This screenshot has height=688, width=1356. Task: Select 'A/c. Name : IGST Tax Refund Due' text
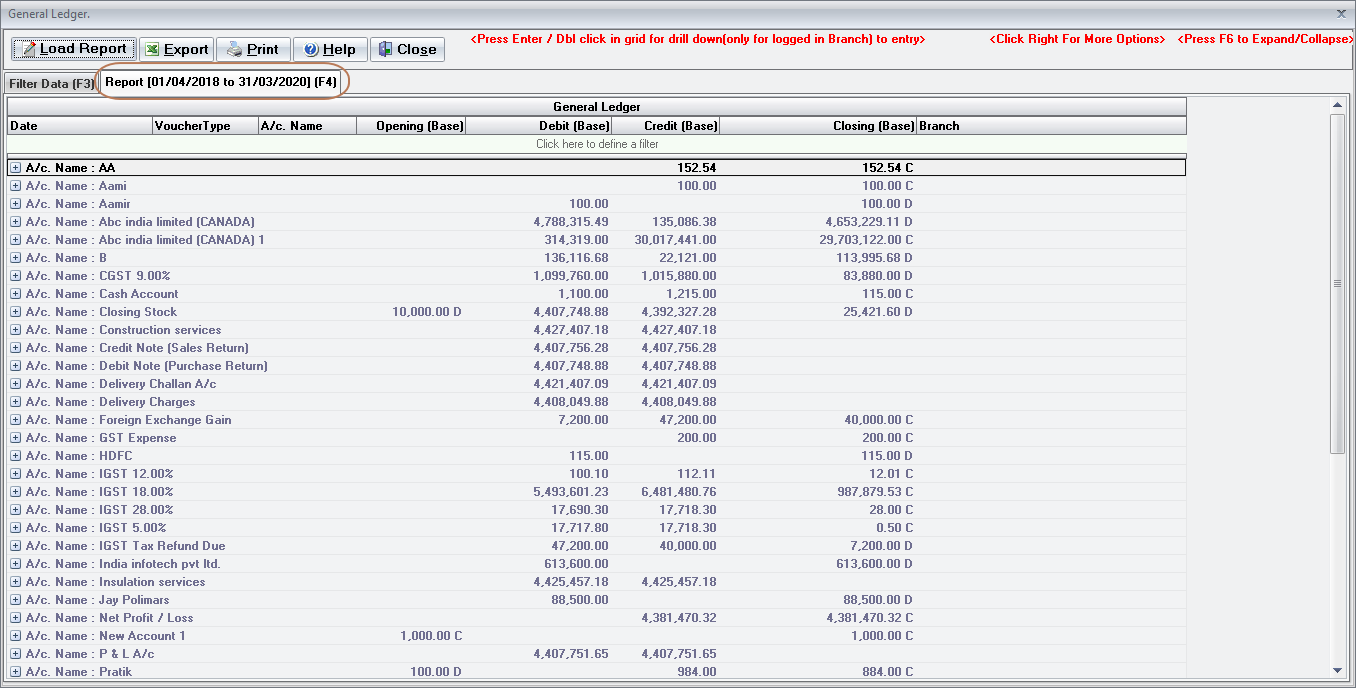(x=126, y=546)
